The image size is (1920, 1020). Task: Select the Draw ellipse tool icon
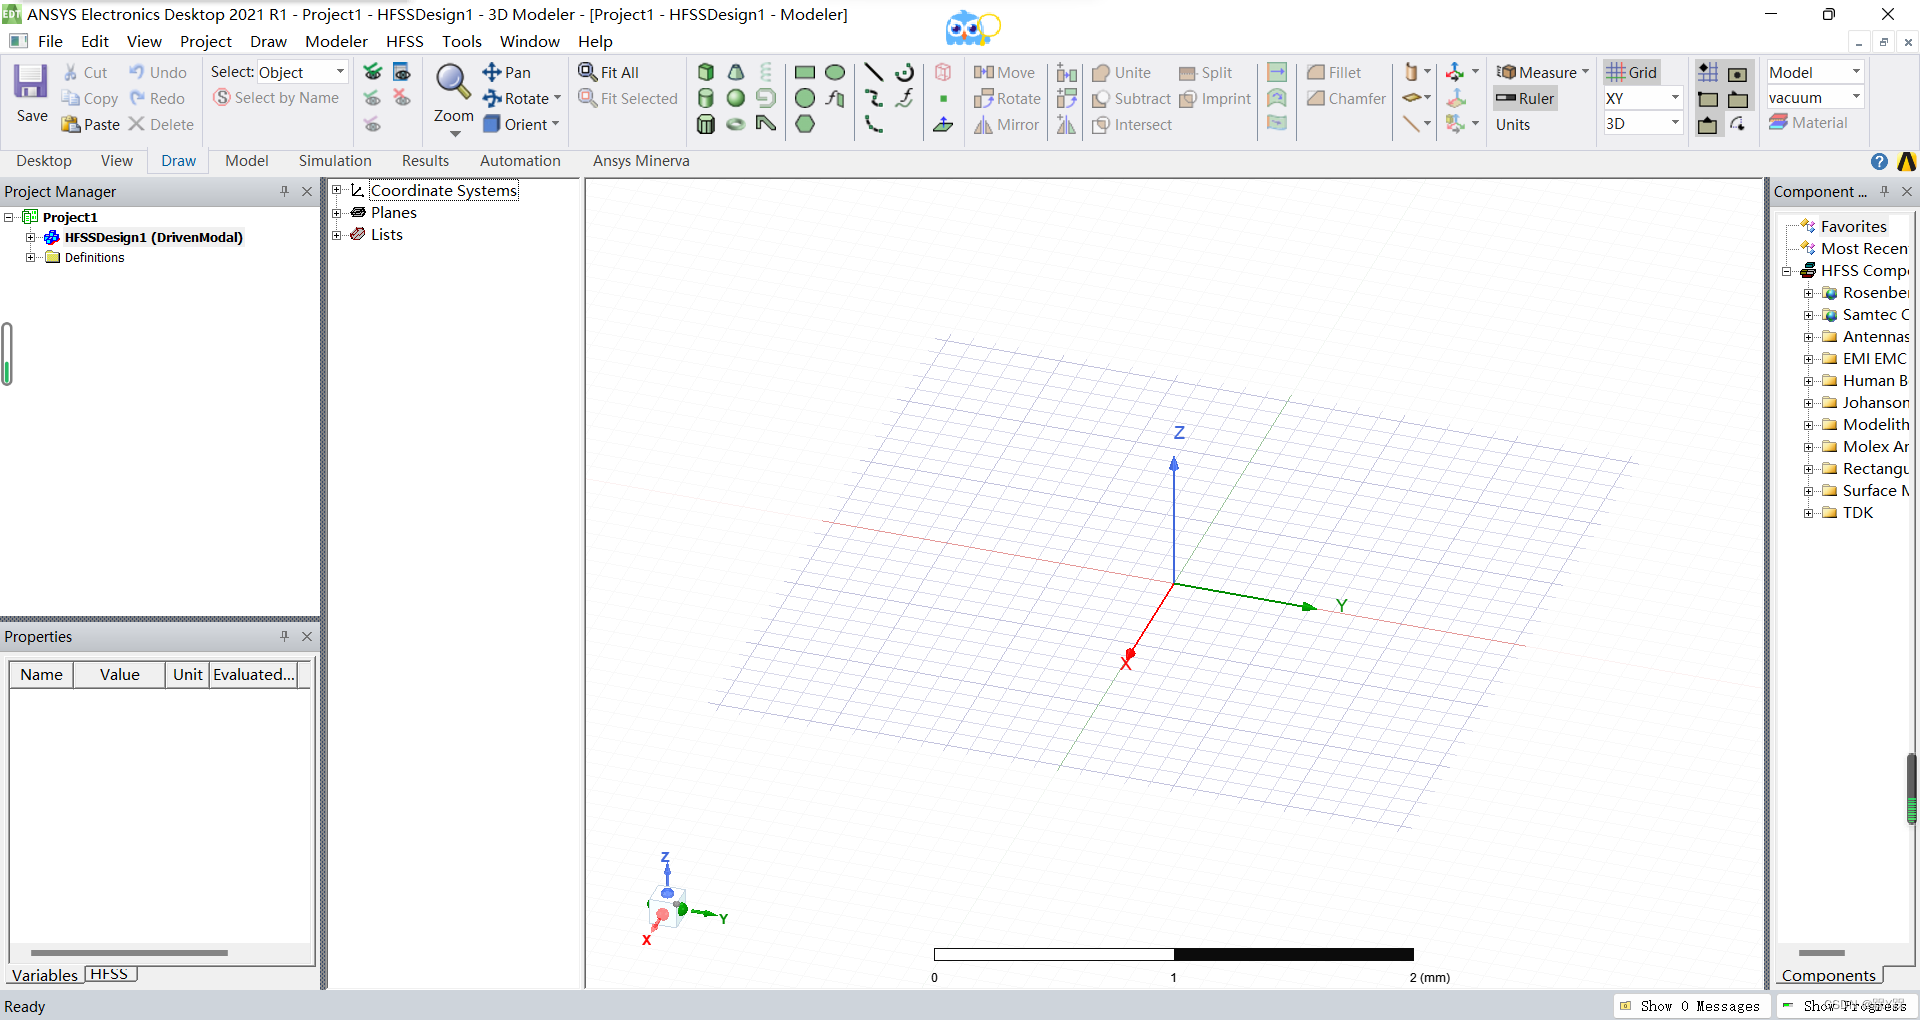[835, 72]
